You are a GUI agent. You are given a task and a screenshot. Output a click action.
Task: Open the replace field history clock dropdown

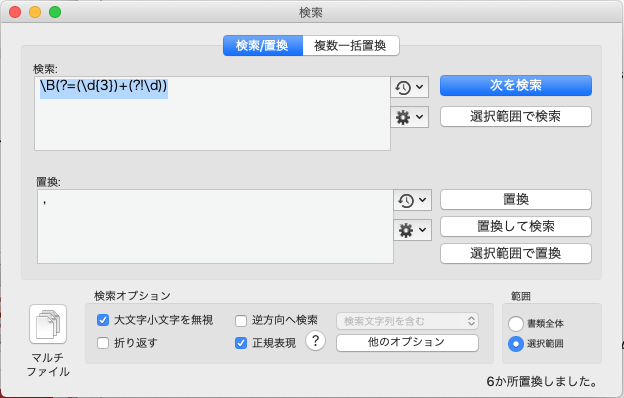click(413, 200)
